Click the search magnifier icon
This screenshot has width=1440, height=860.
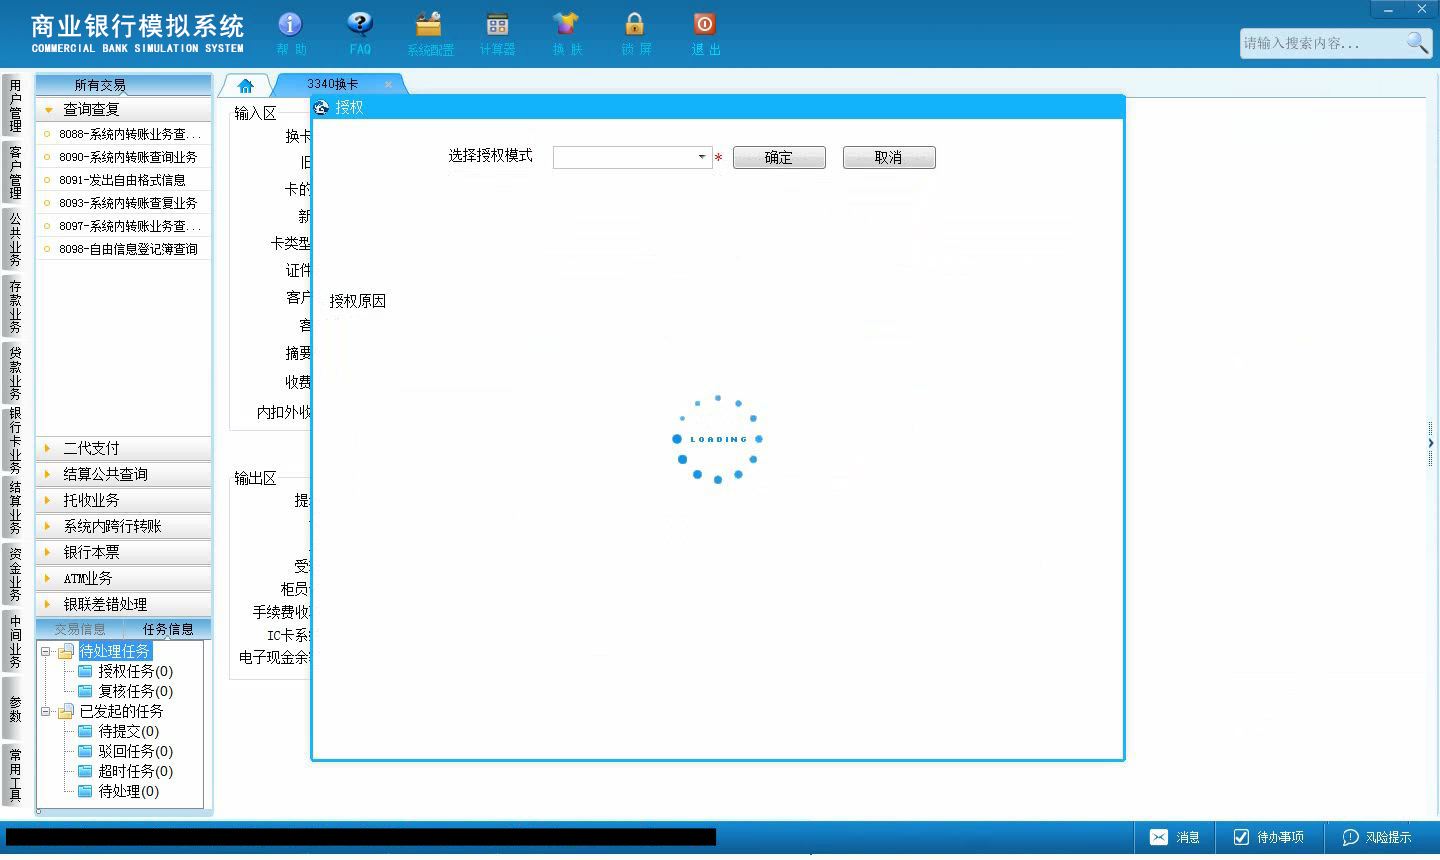(x=1417, y=42)
